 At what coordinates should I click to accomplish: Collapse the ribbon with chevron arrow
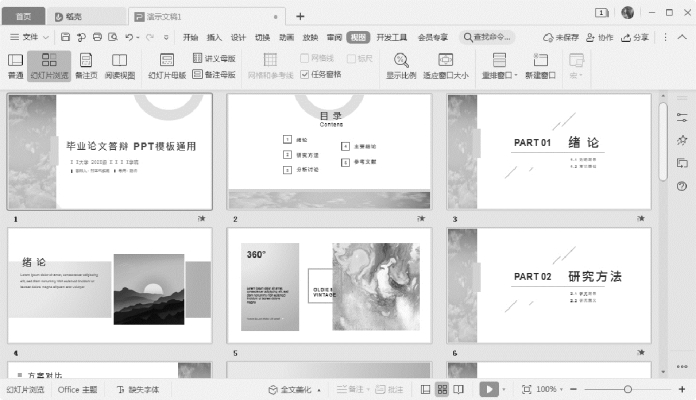point(682,37)
